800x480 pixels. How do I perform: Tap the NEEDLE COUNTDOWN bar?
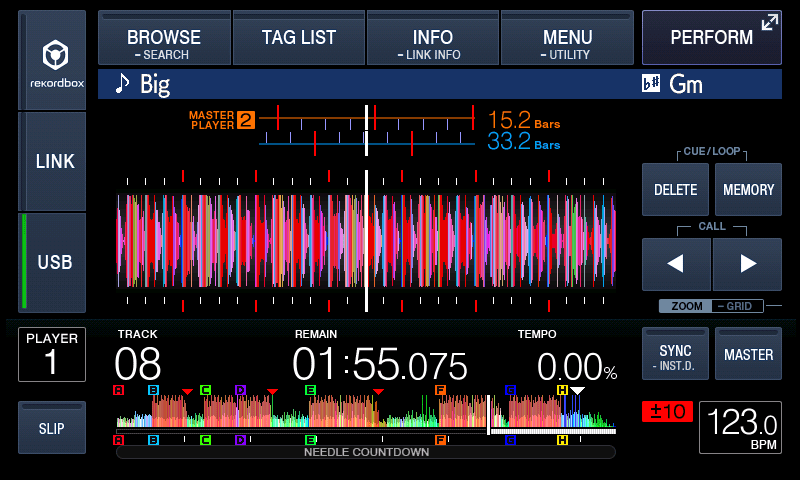pyautogui.click(x=366, y=452)
